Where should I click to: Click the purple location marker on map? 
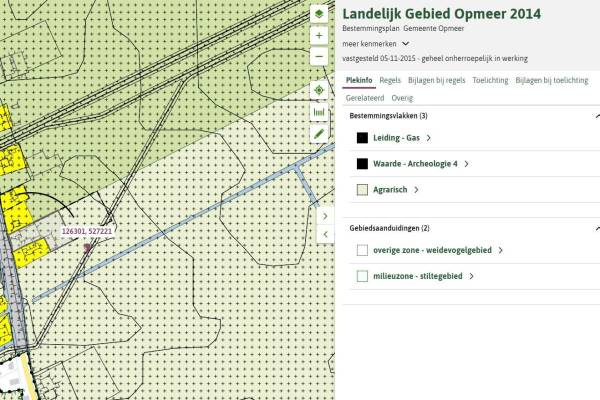[x=88, y=248]
